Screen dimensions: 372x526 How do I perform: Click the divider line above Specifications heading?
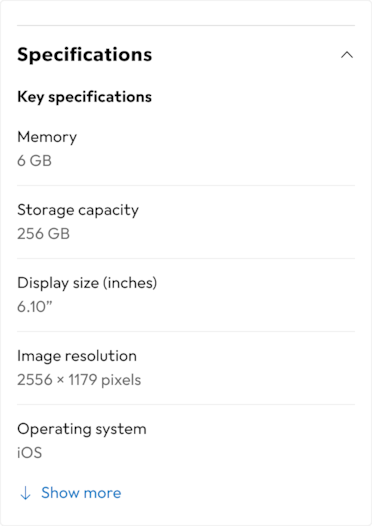tap(186, 25)
